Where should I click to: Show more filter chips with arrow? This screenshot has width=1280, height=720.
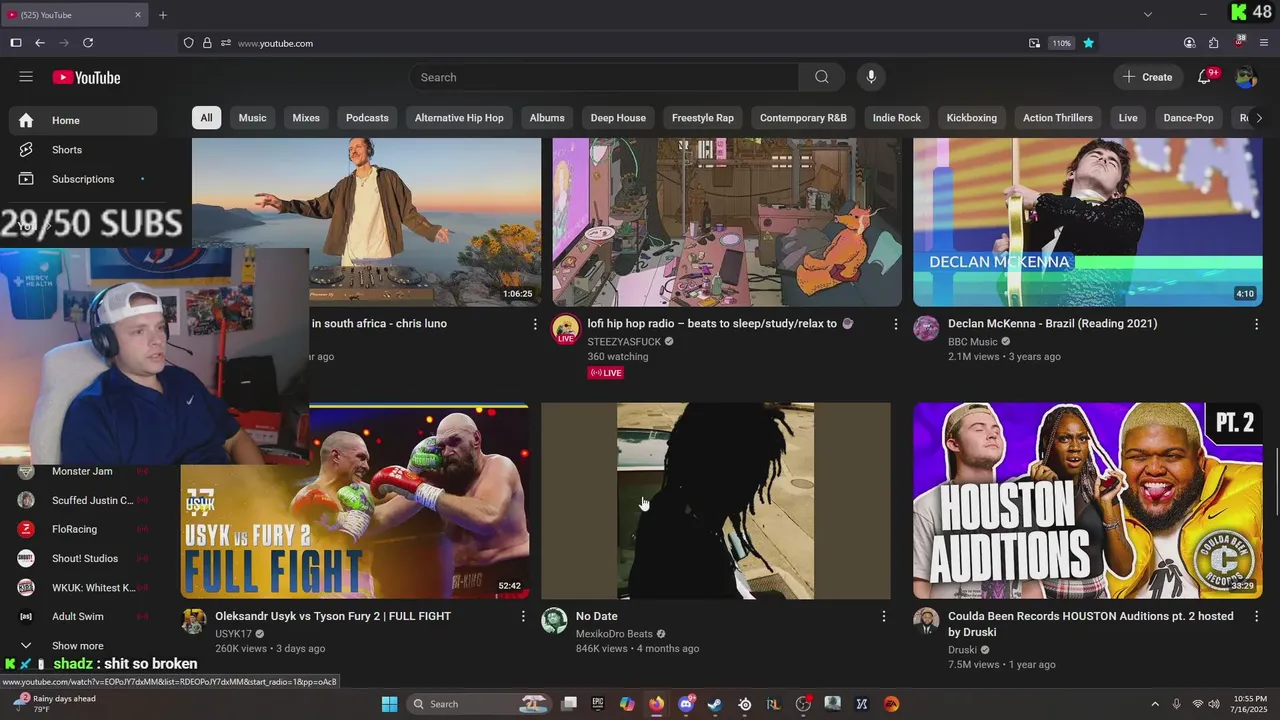tap(1259, 118)
